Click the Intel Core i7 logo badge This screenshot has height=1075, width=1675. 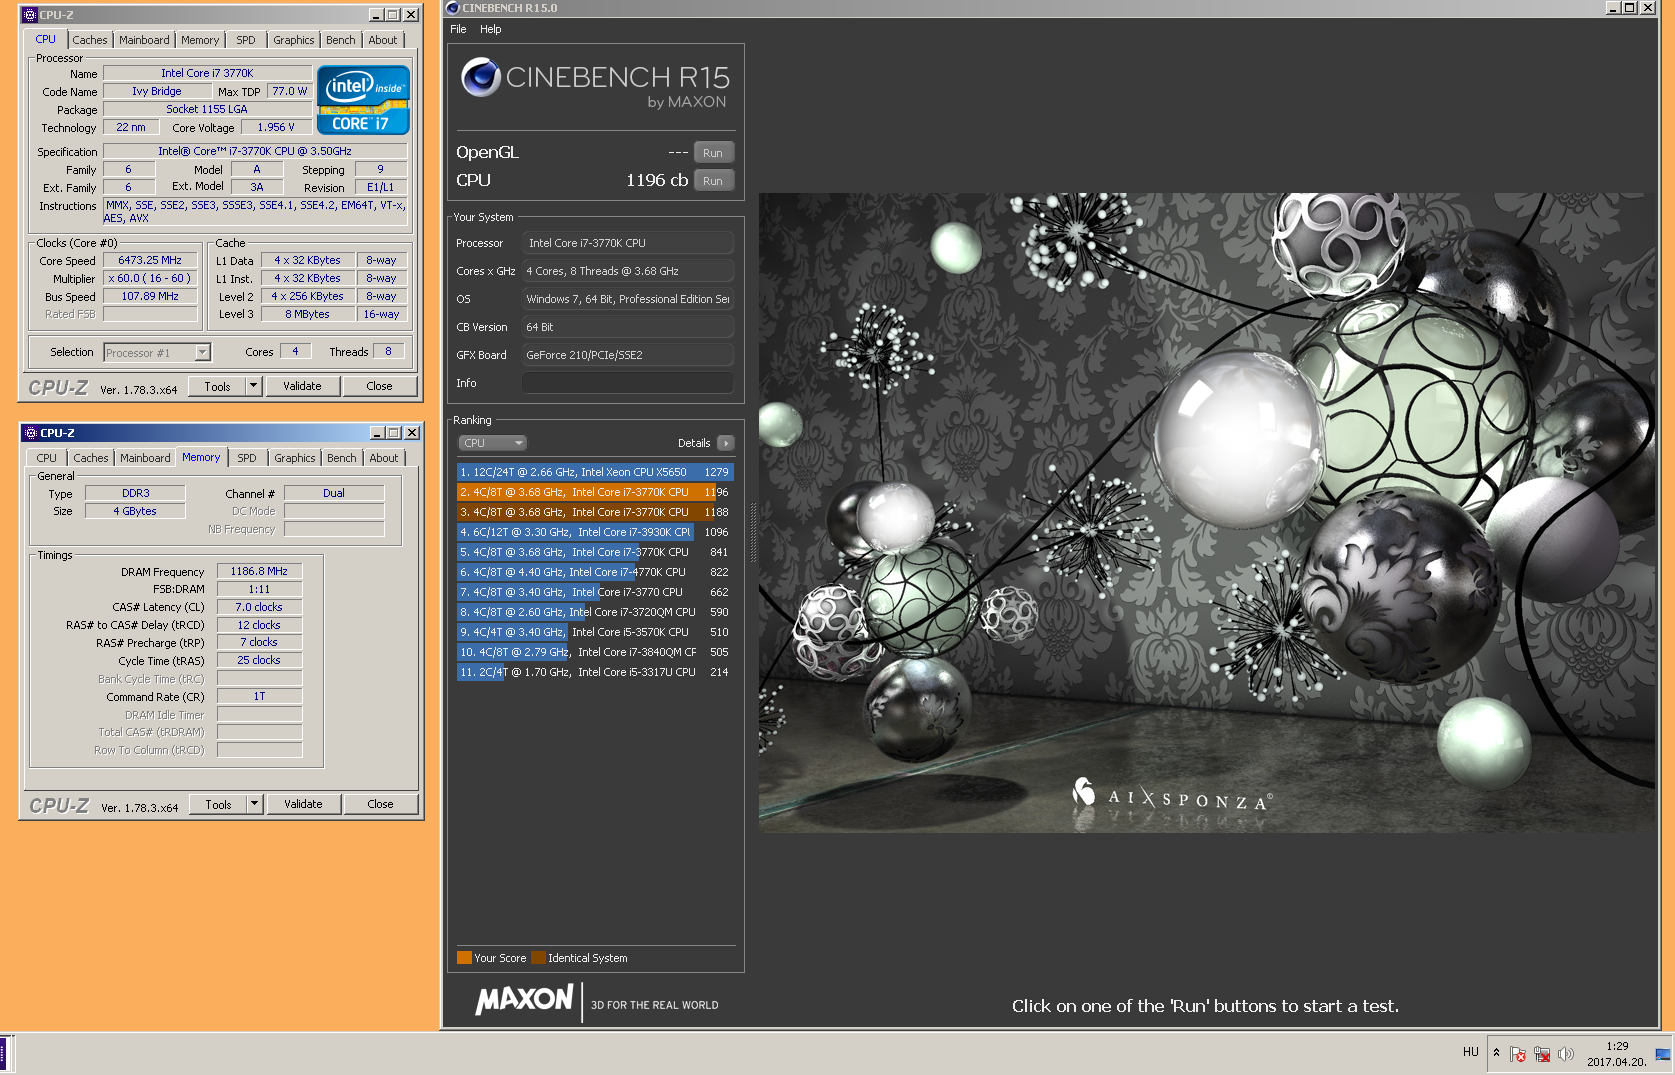pos(363,100)
